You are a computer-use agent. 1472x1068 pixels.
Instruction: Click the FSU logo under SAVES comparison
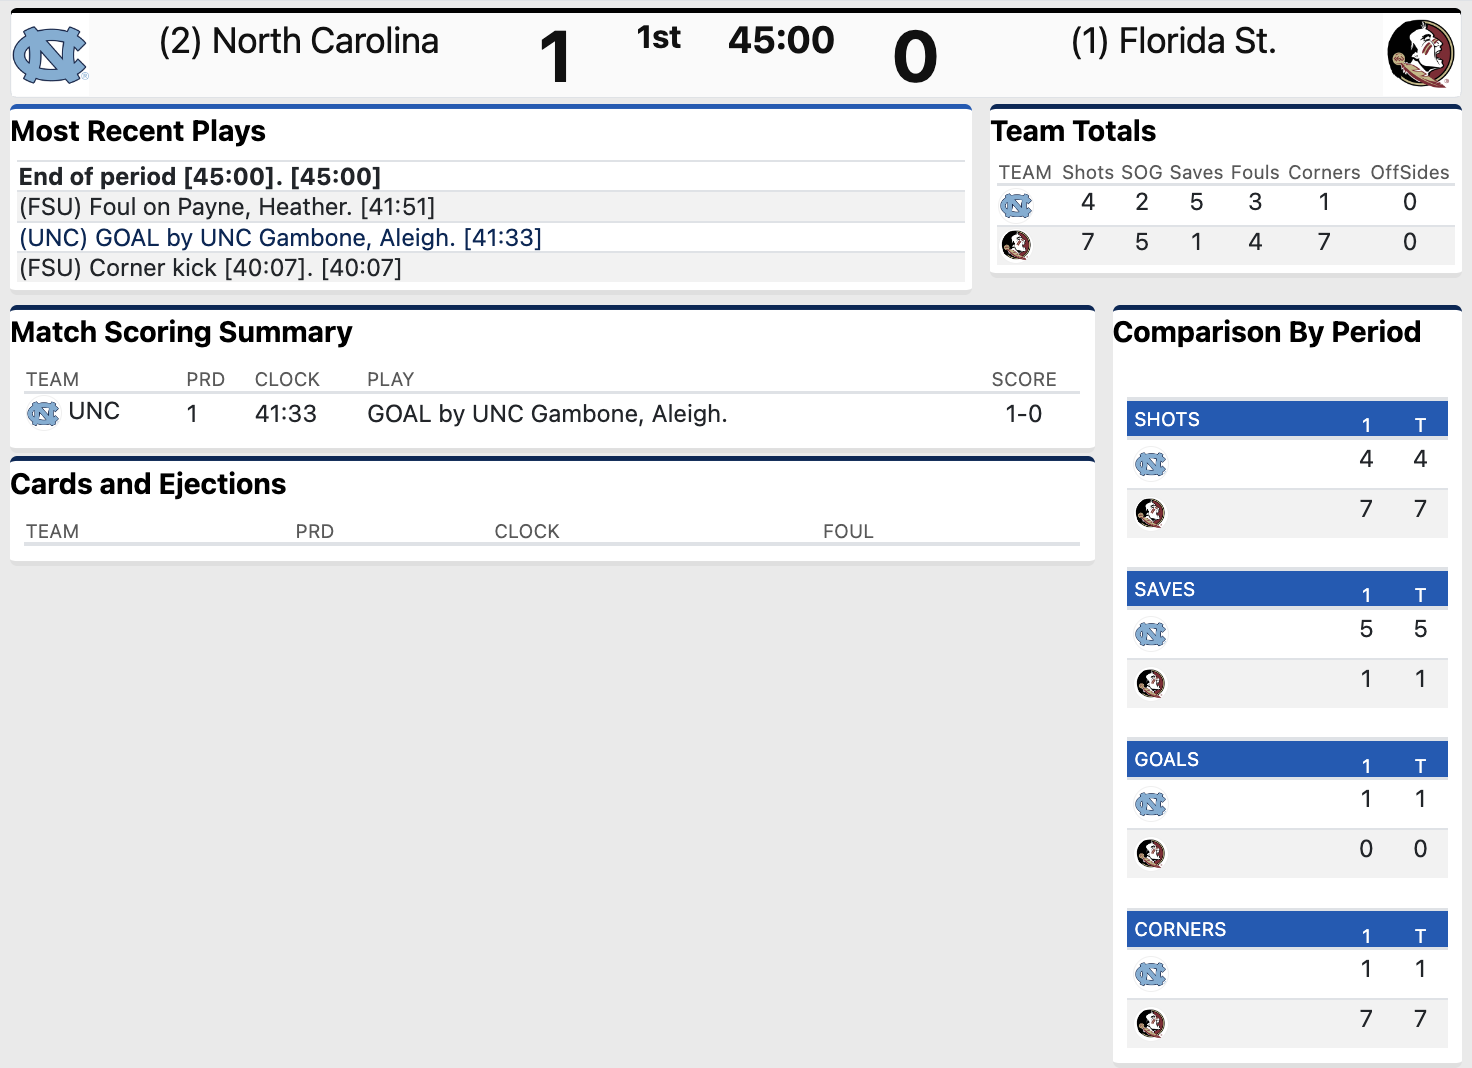[1151, 683]
